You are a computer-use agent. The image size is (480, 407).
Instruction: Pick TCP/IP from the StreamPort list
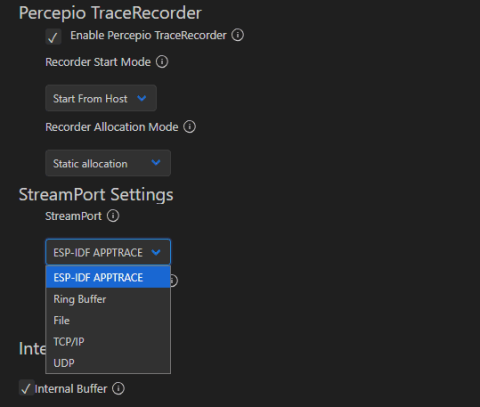point(108,341)
